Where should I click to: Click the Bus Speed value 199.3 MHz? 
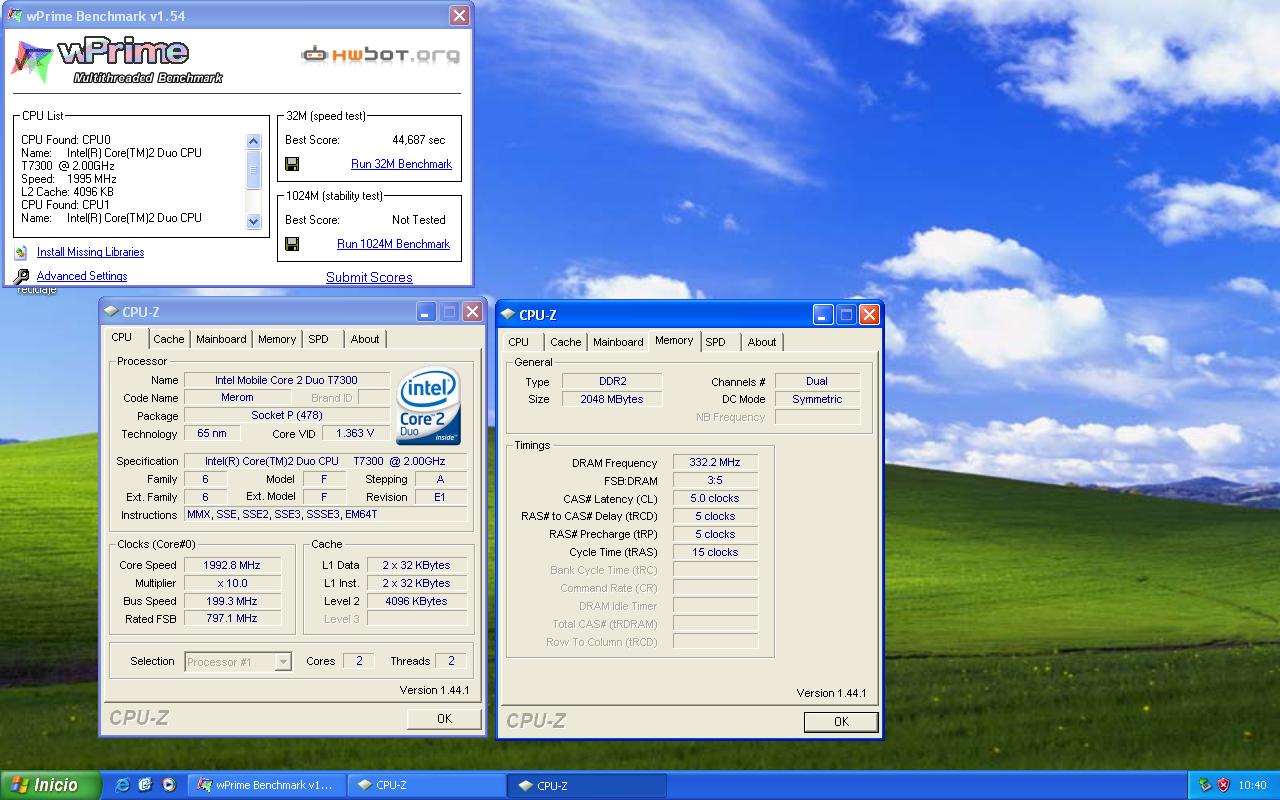coord(232,601)
